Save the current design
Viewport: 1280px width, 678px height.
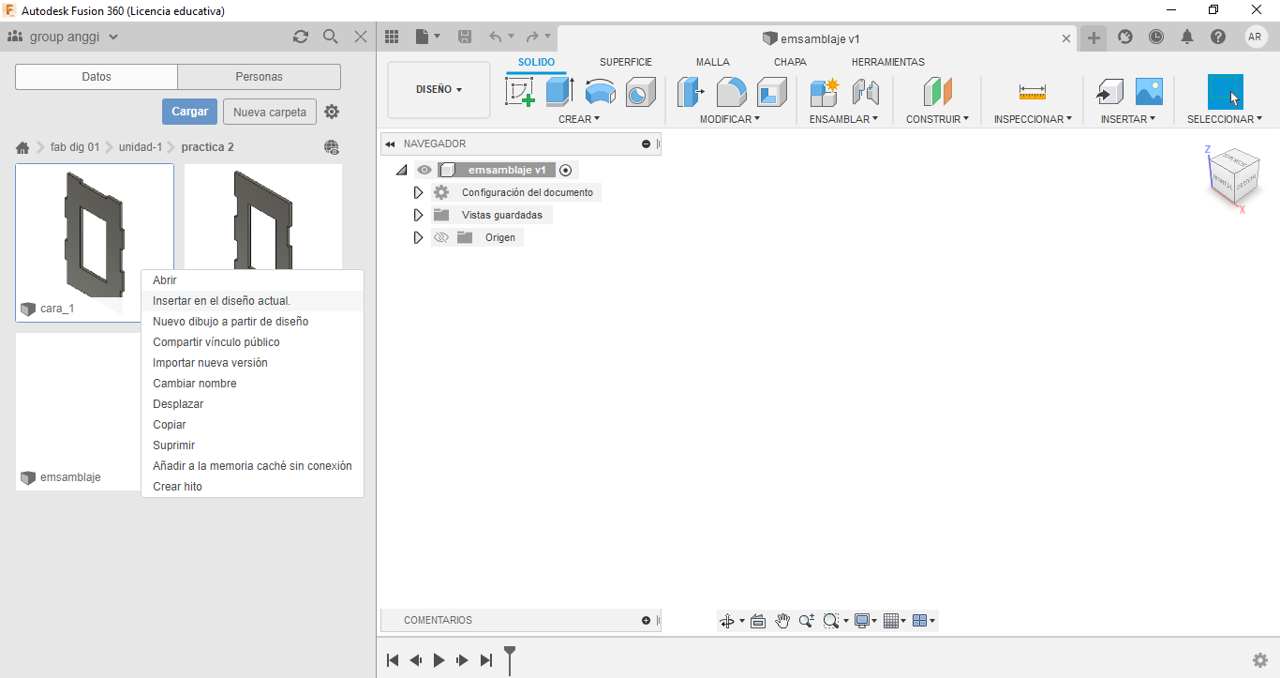465,37
